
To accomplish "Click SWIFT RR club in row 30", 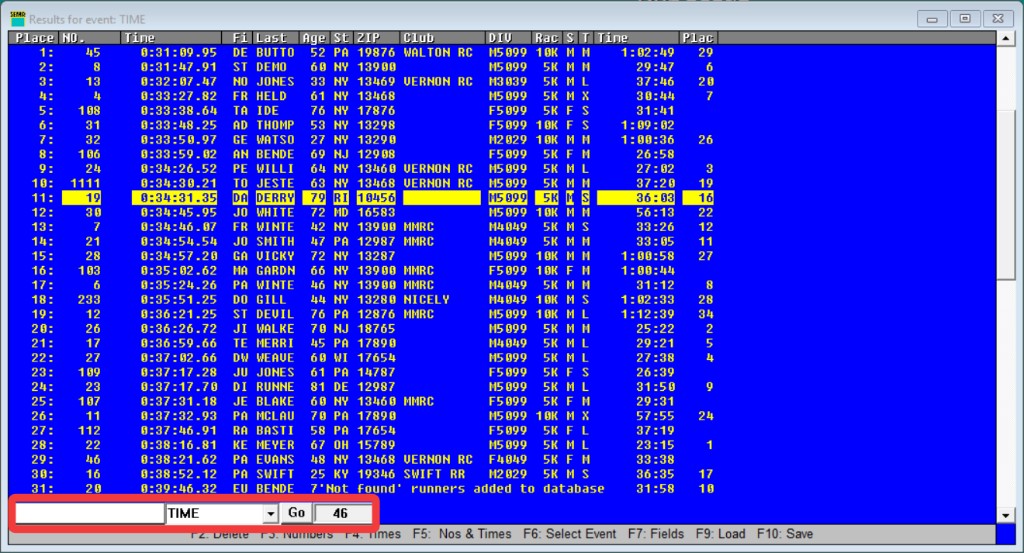I will 434,474.
